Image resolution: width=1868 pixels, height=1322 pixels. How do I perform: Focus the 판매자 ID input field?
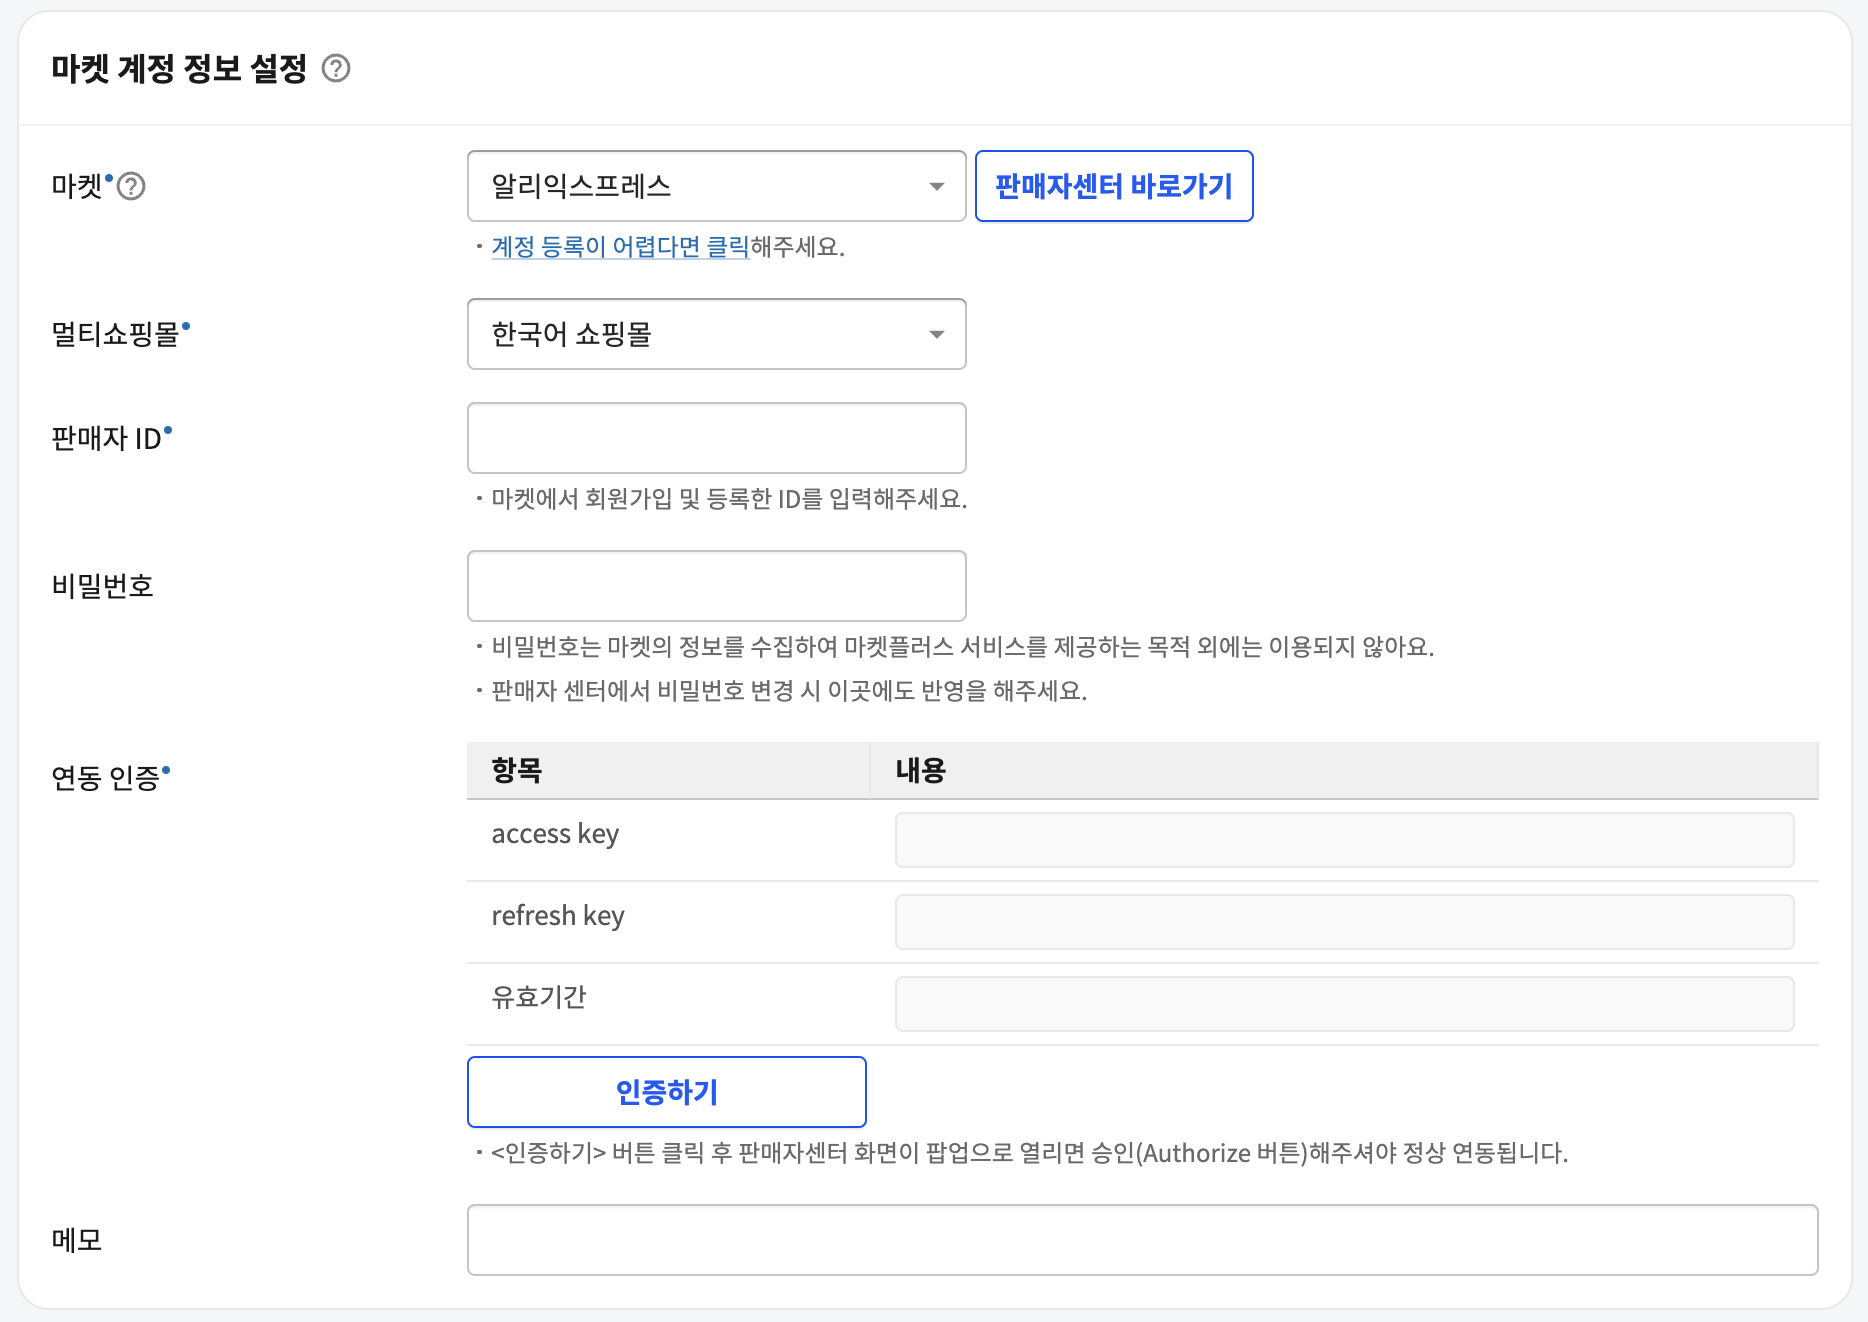pyautogui.click(x=716, y=438)
